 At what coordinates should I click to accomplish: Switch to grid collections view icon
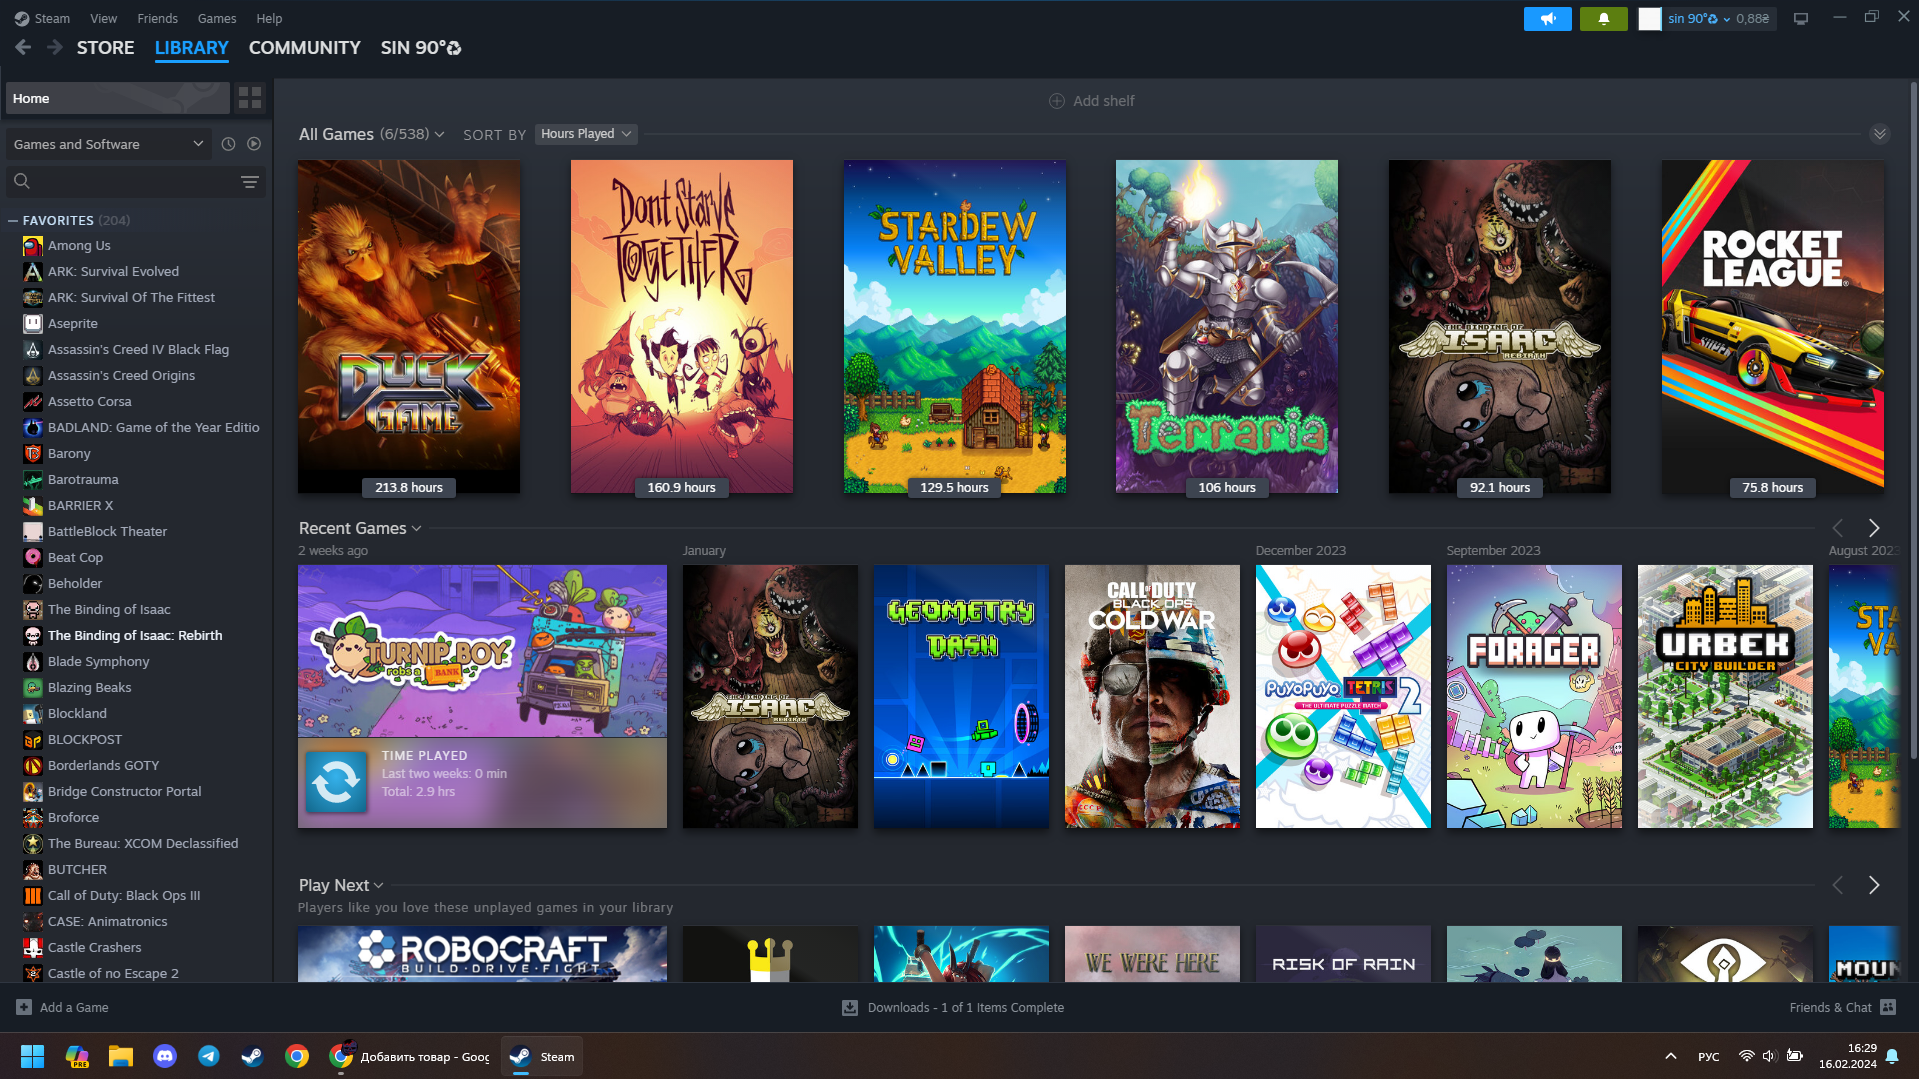tap(250, 98)
